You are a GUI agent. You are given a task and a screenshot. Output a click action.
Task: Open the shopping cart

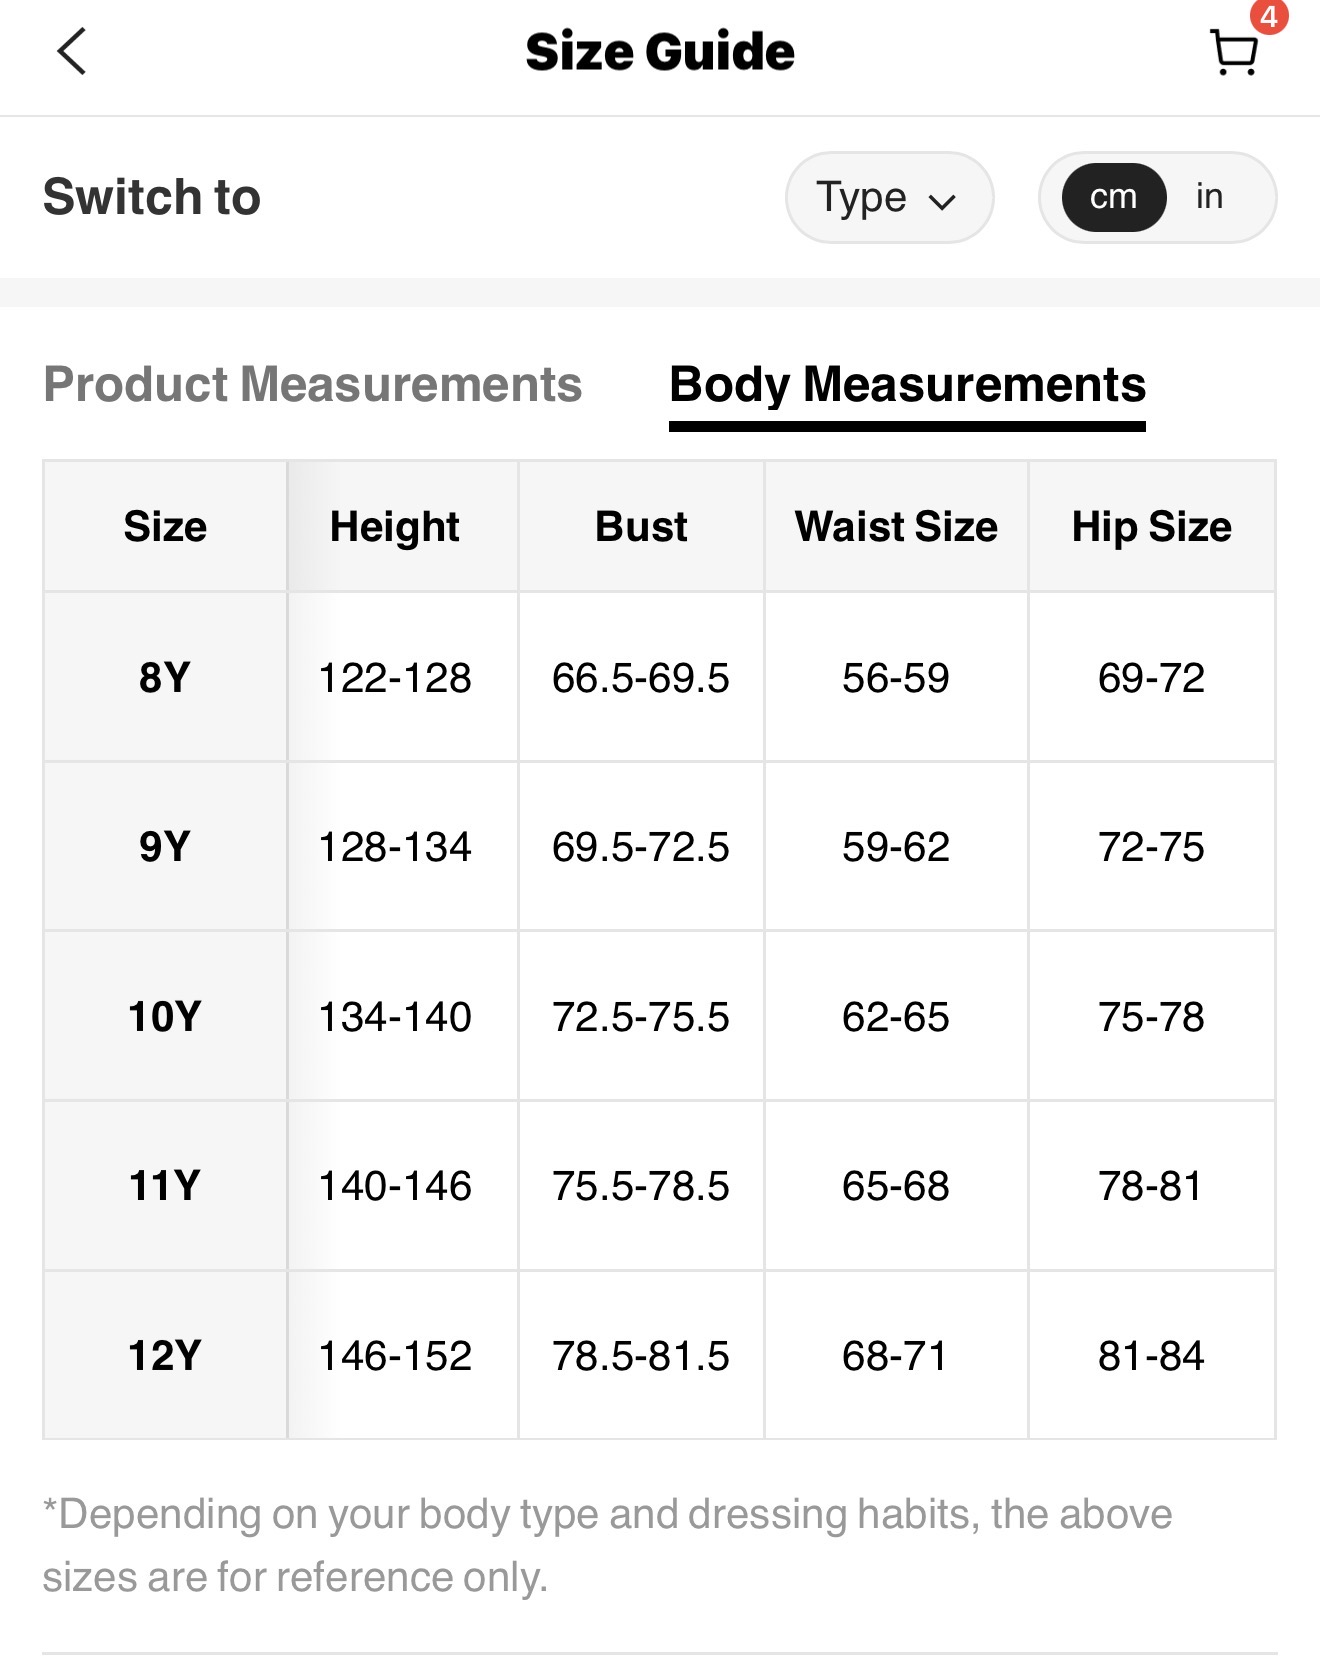[x=1233, y=53]
